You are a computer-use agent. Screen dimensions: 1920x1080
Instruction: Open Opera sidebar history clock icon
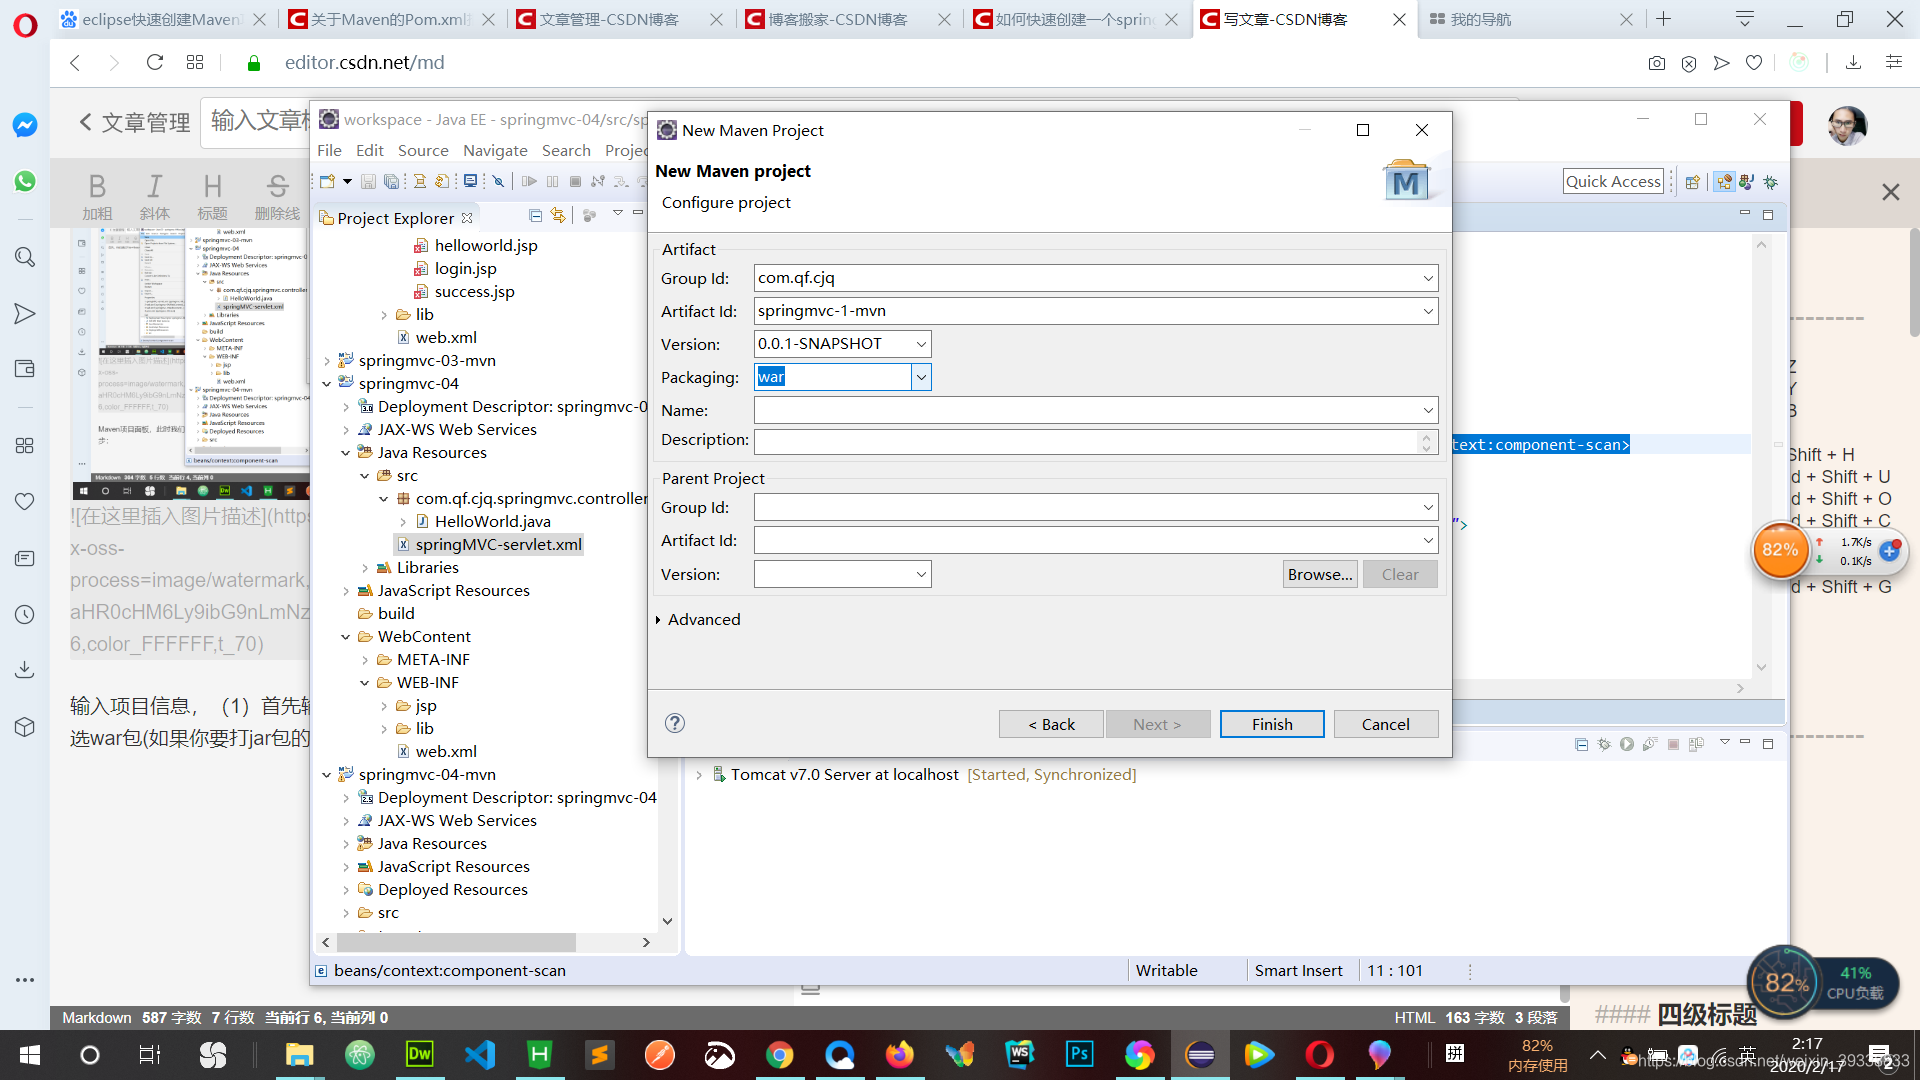click(x=25, y=614)
